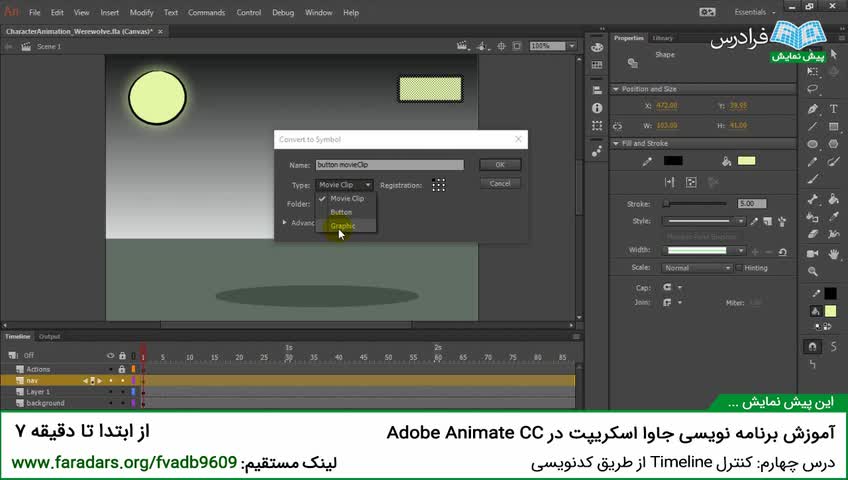Click Cancel in Convert to Symbol

pos(500,183)
